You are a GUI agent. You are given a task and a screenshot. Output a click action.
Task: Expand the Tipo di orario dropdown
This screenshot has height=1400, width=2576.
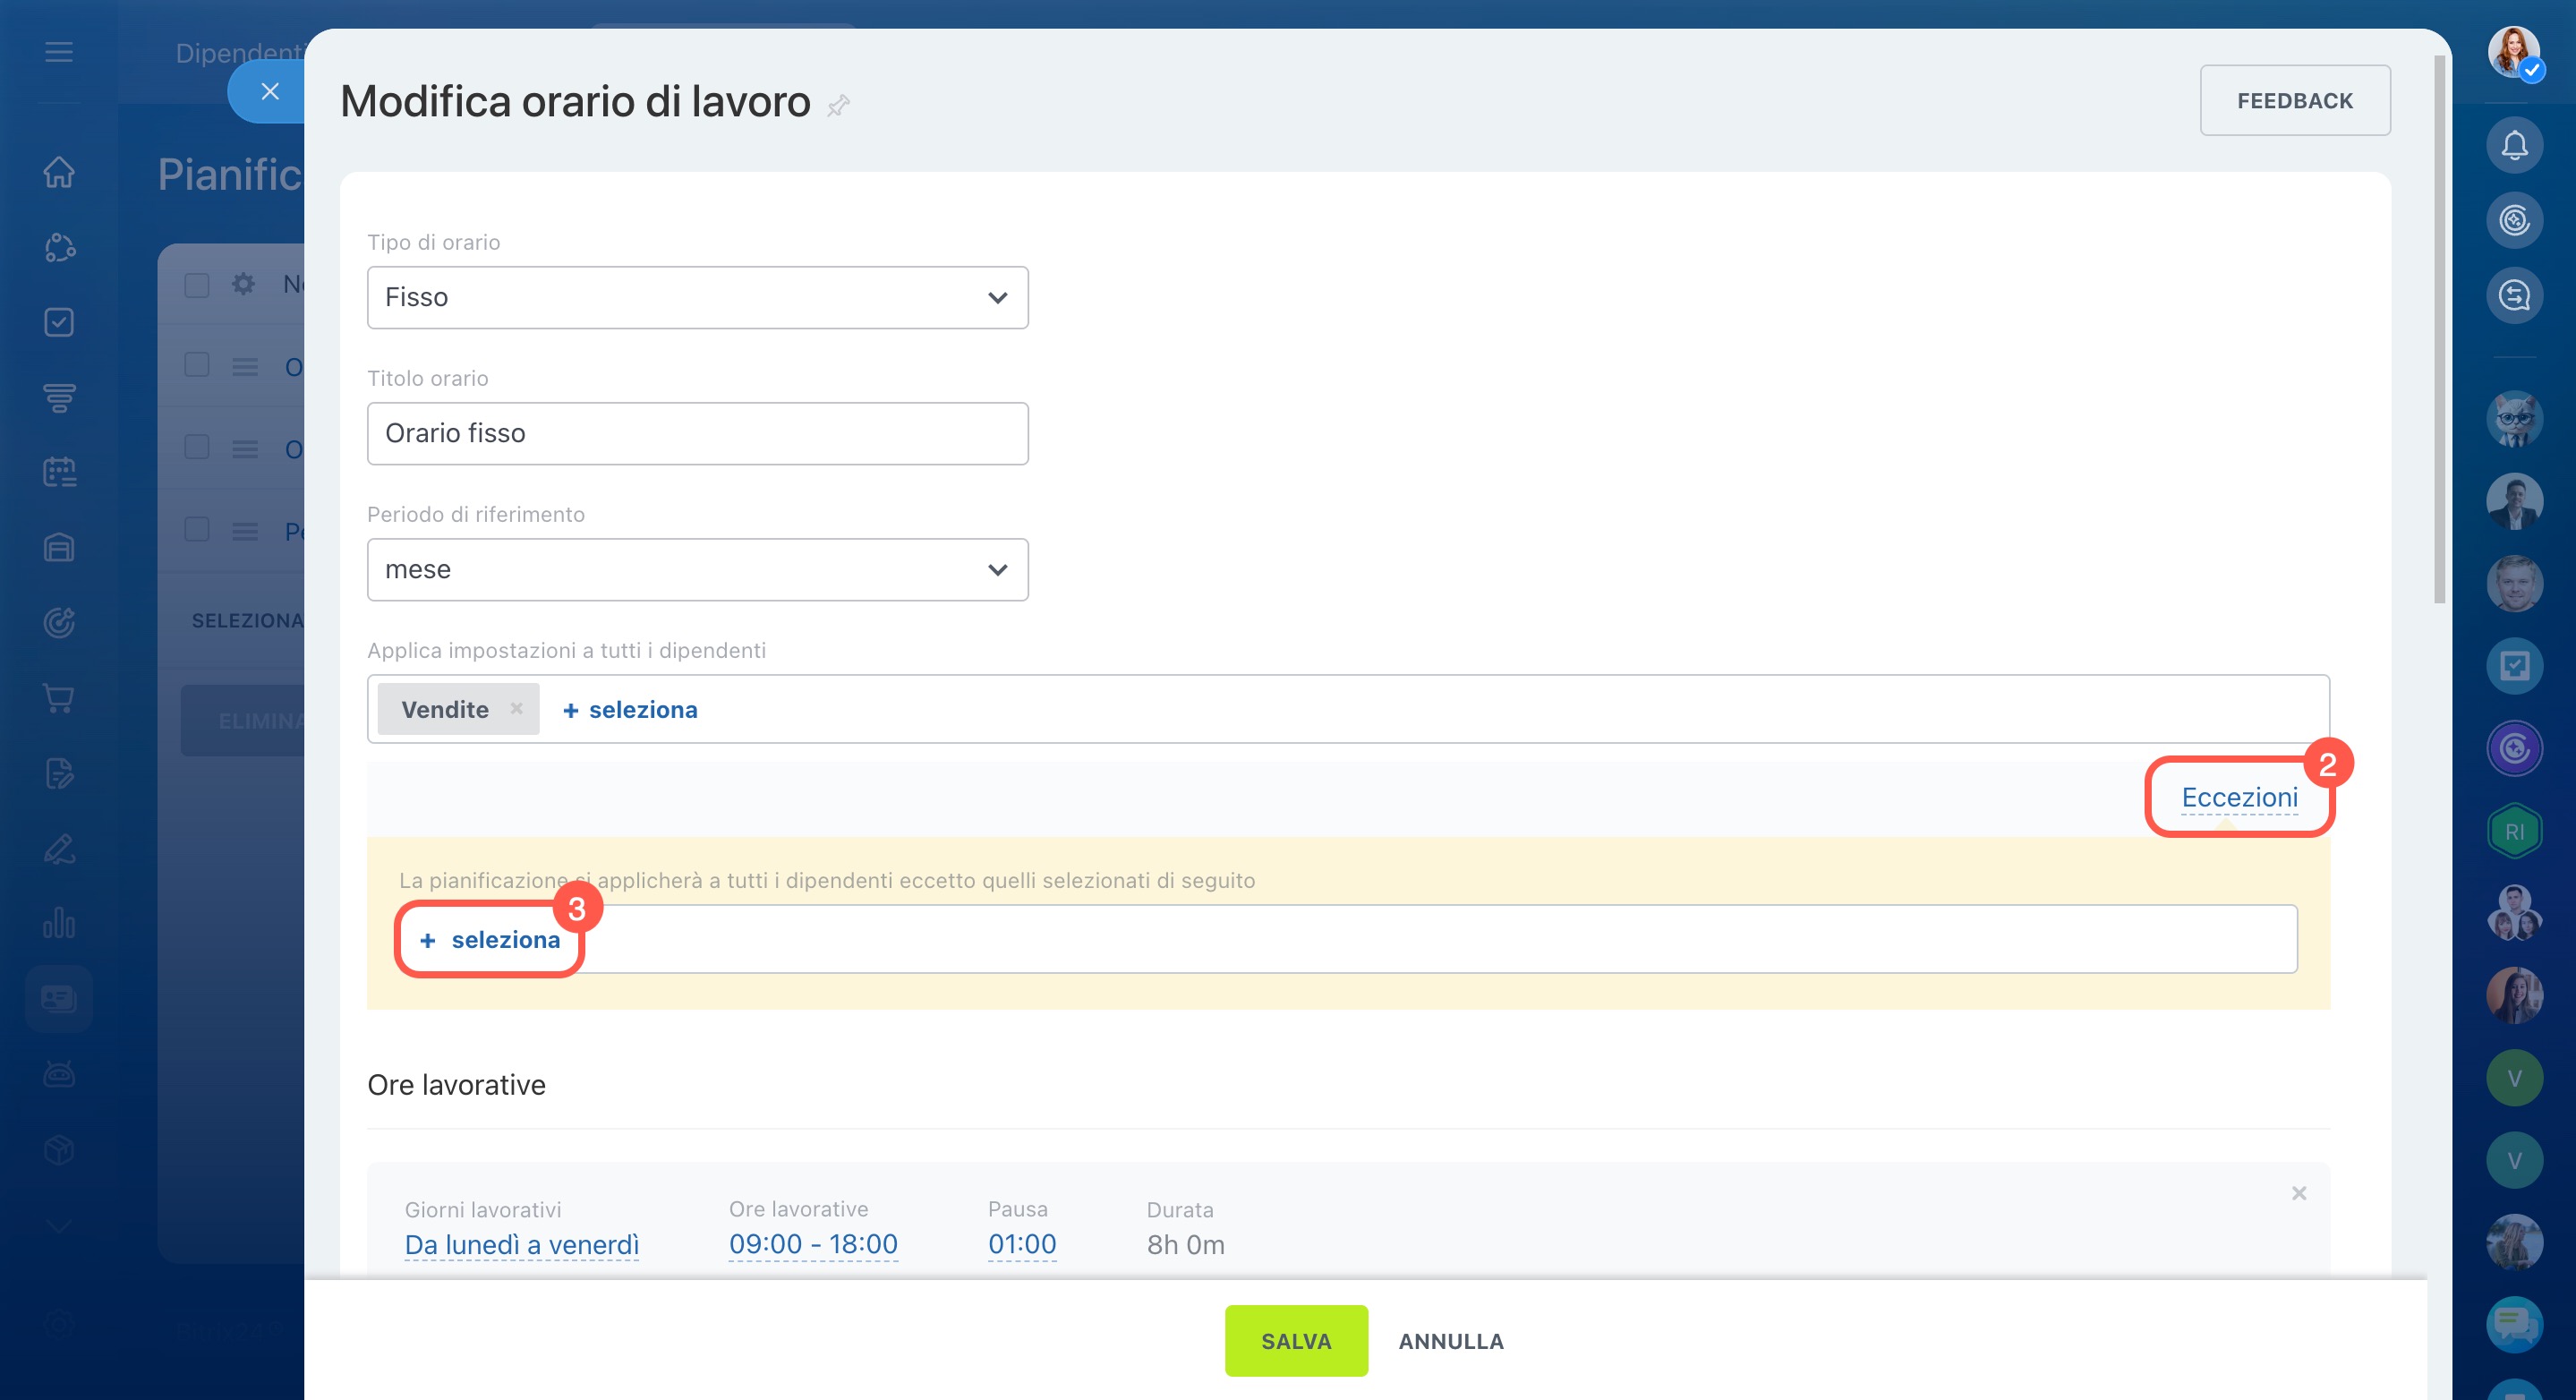click(697, 297)
